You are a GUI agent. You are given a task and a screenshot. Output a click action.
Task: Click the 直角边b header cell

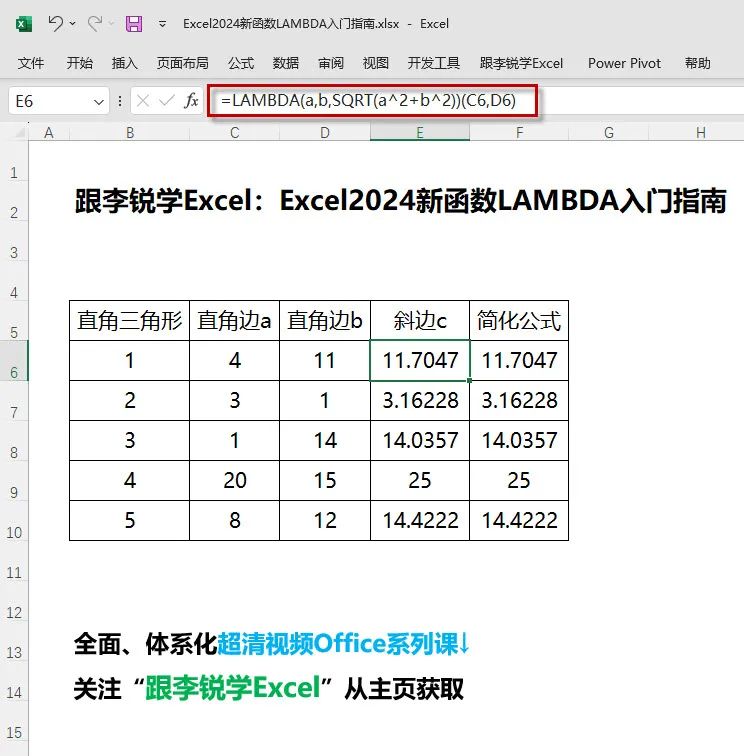(x=325, y=321)
